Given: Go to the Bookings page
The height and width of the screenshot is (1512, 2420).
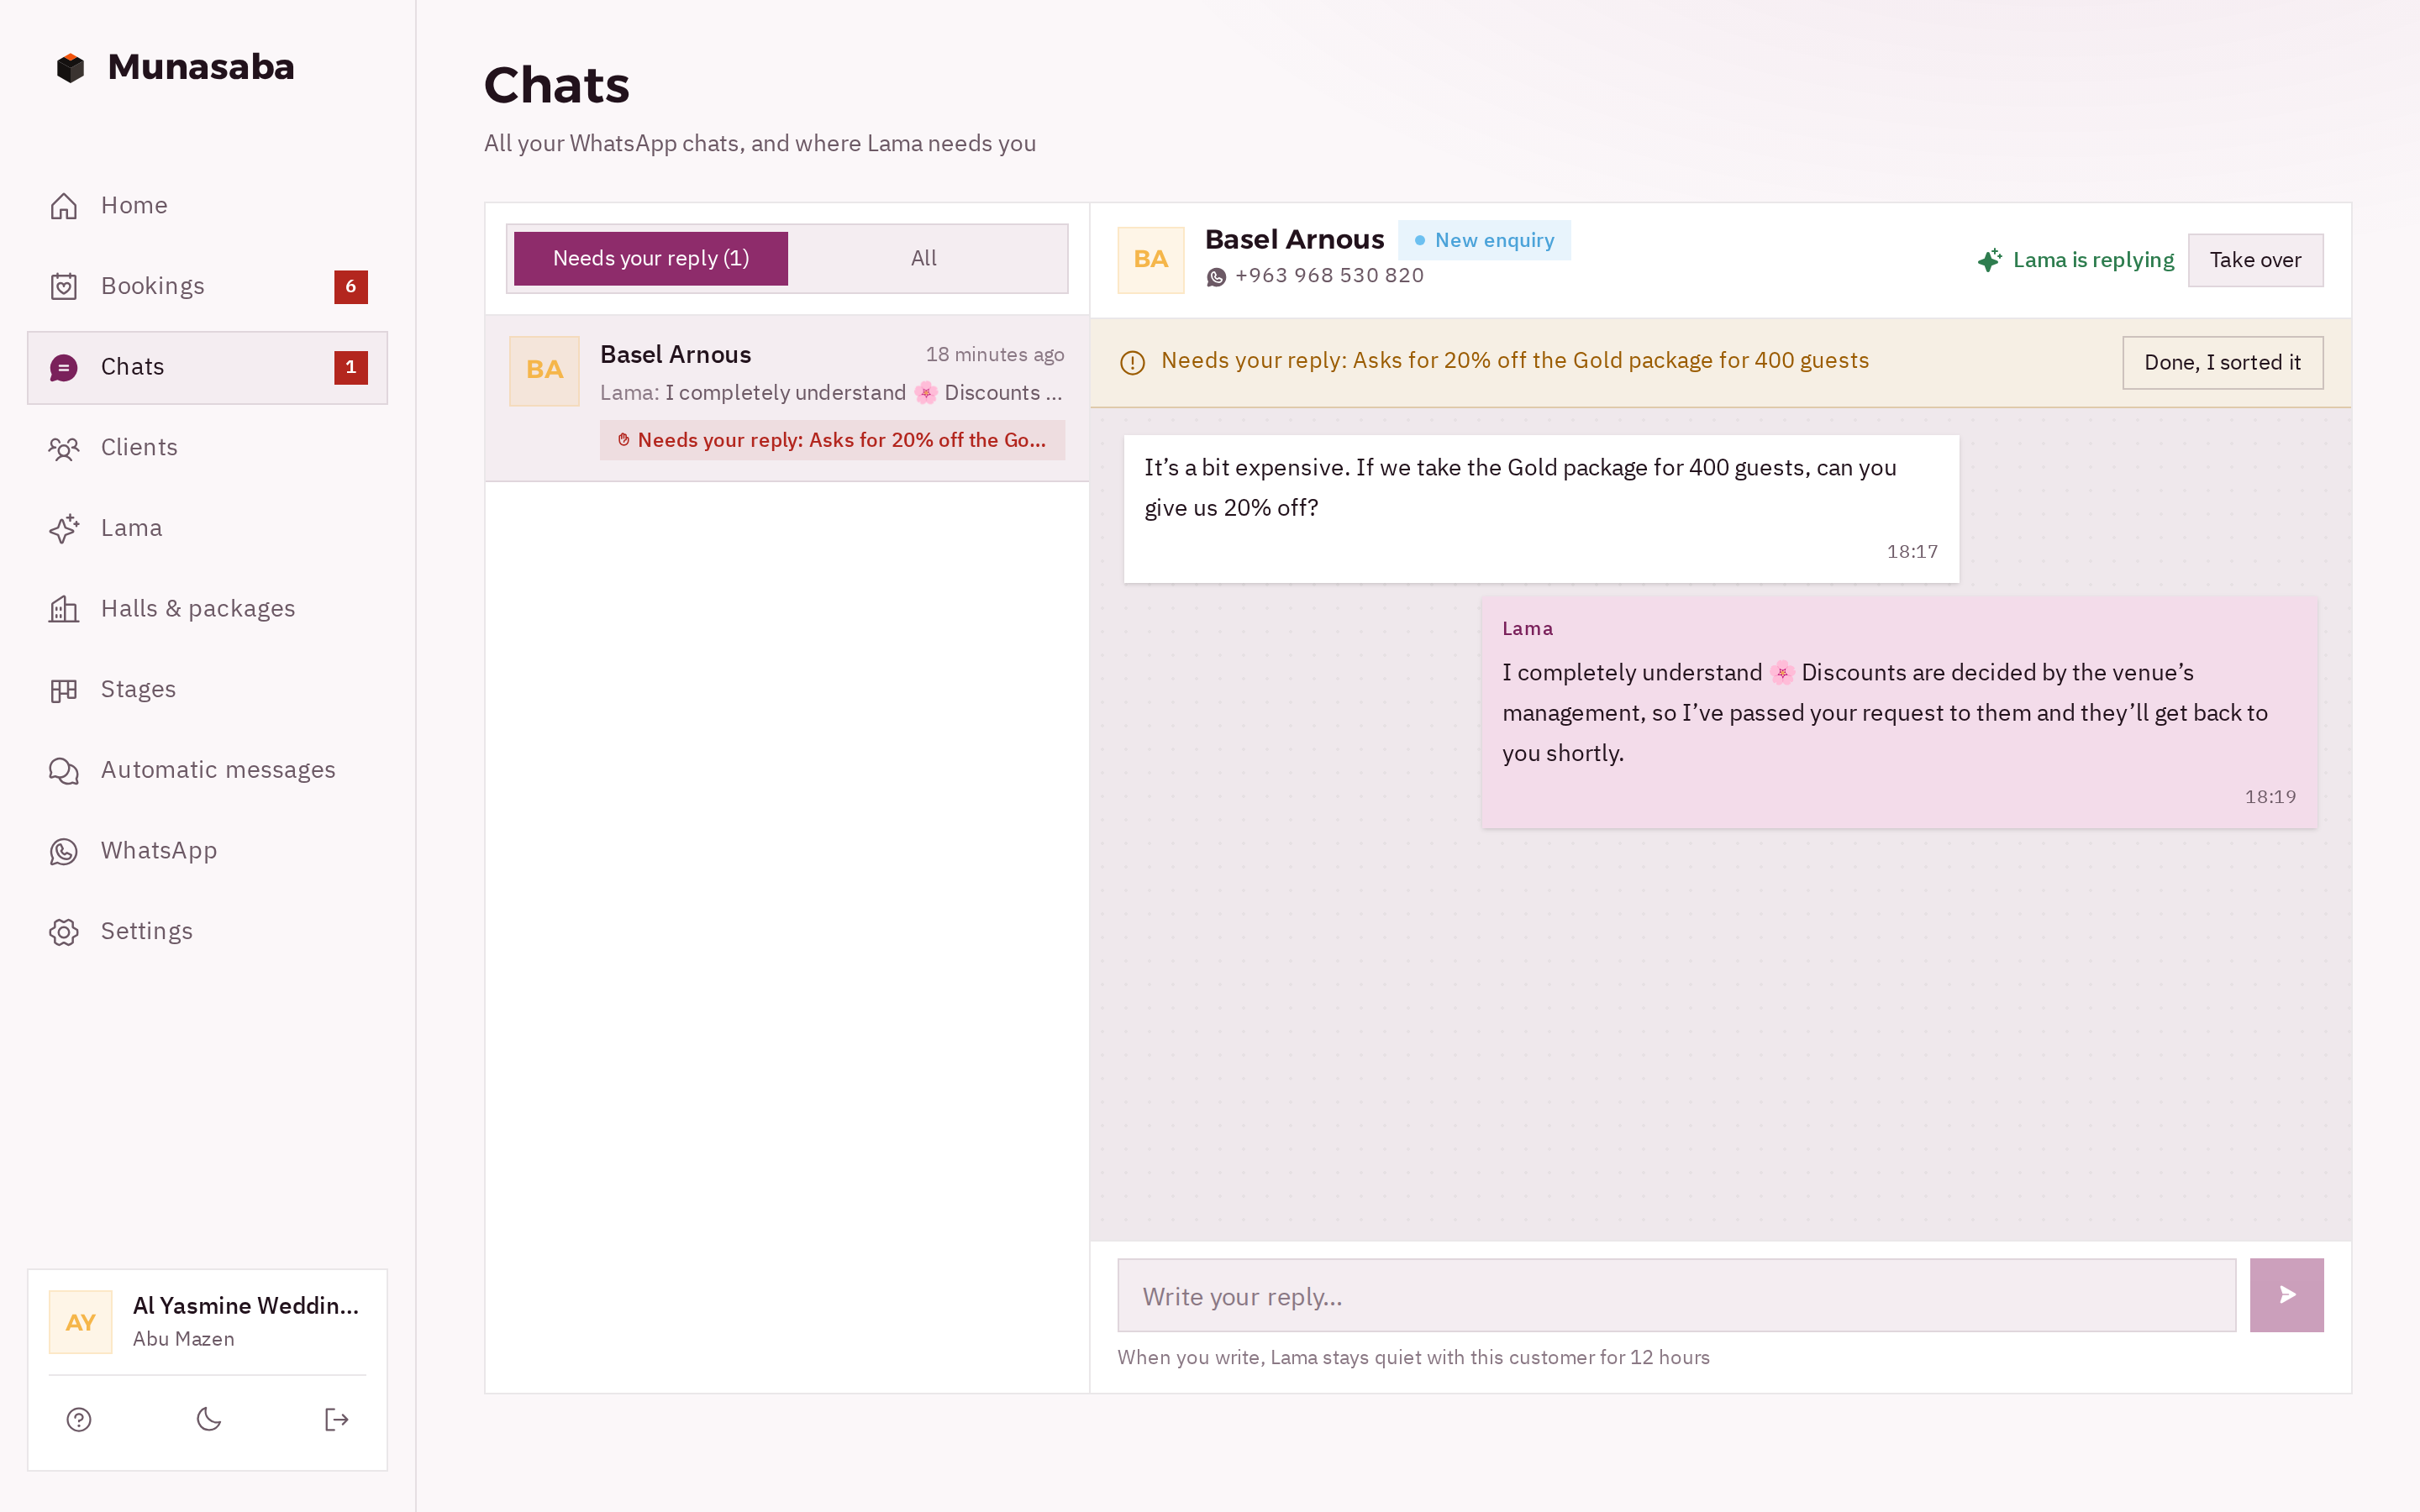Looking at the screenshot, I should click(207, 286).
